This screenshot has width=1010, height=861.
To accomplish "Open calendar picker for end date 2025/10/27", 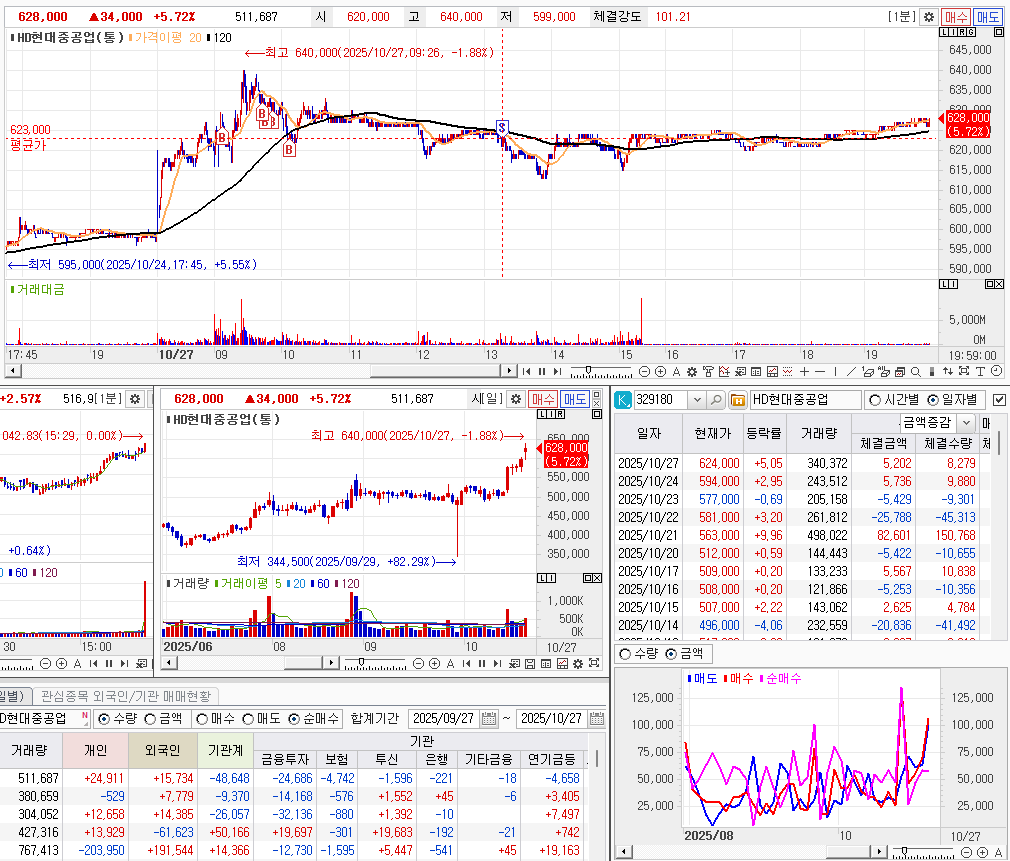I will click(597, 719).
